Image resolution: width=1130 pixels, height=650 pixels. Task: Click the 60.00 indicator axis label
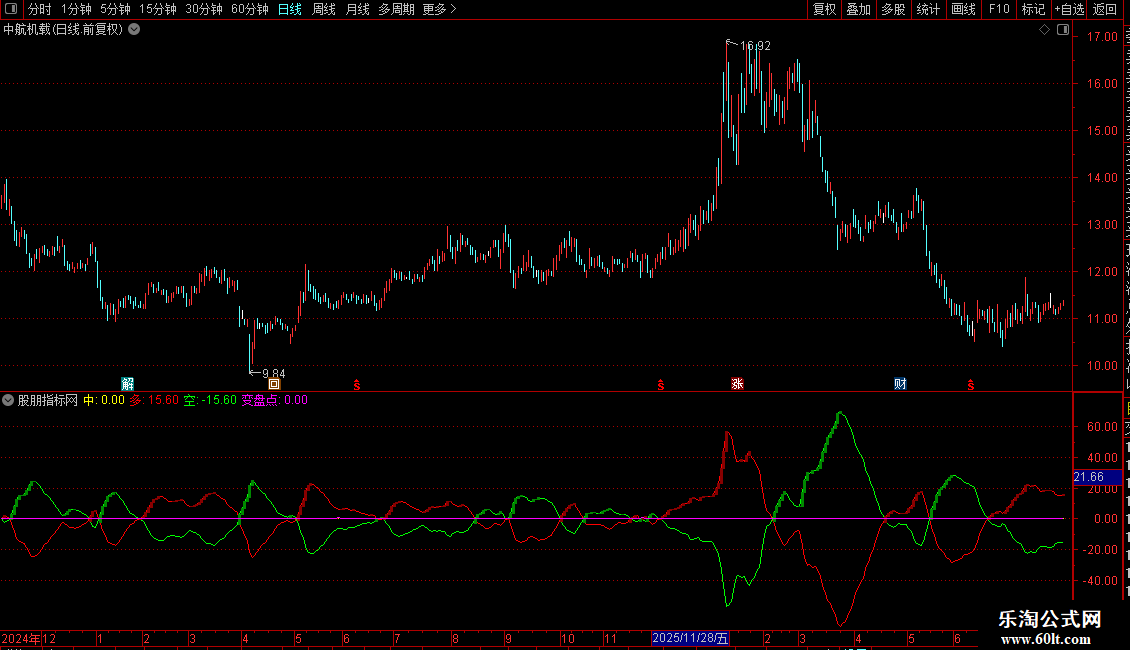(1102, 427)
